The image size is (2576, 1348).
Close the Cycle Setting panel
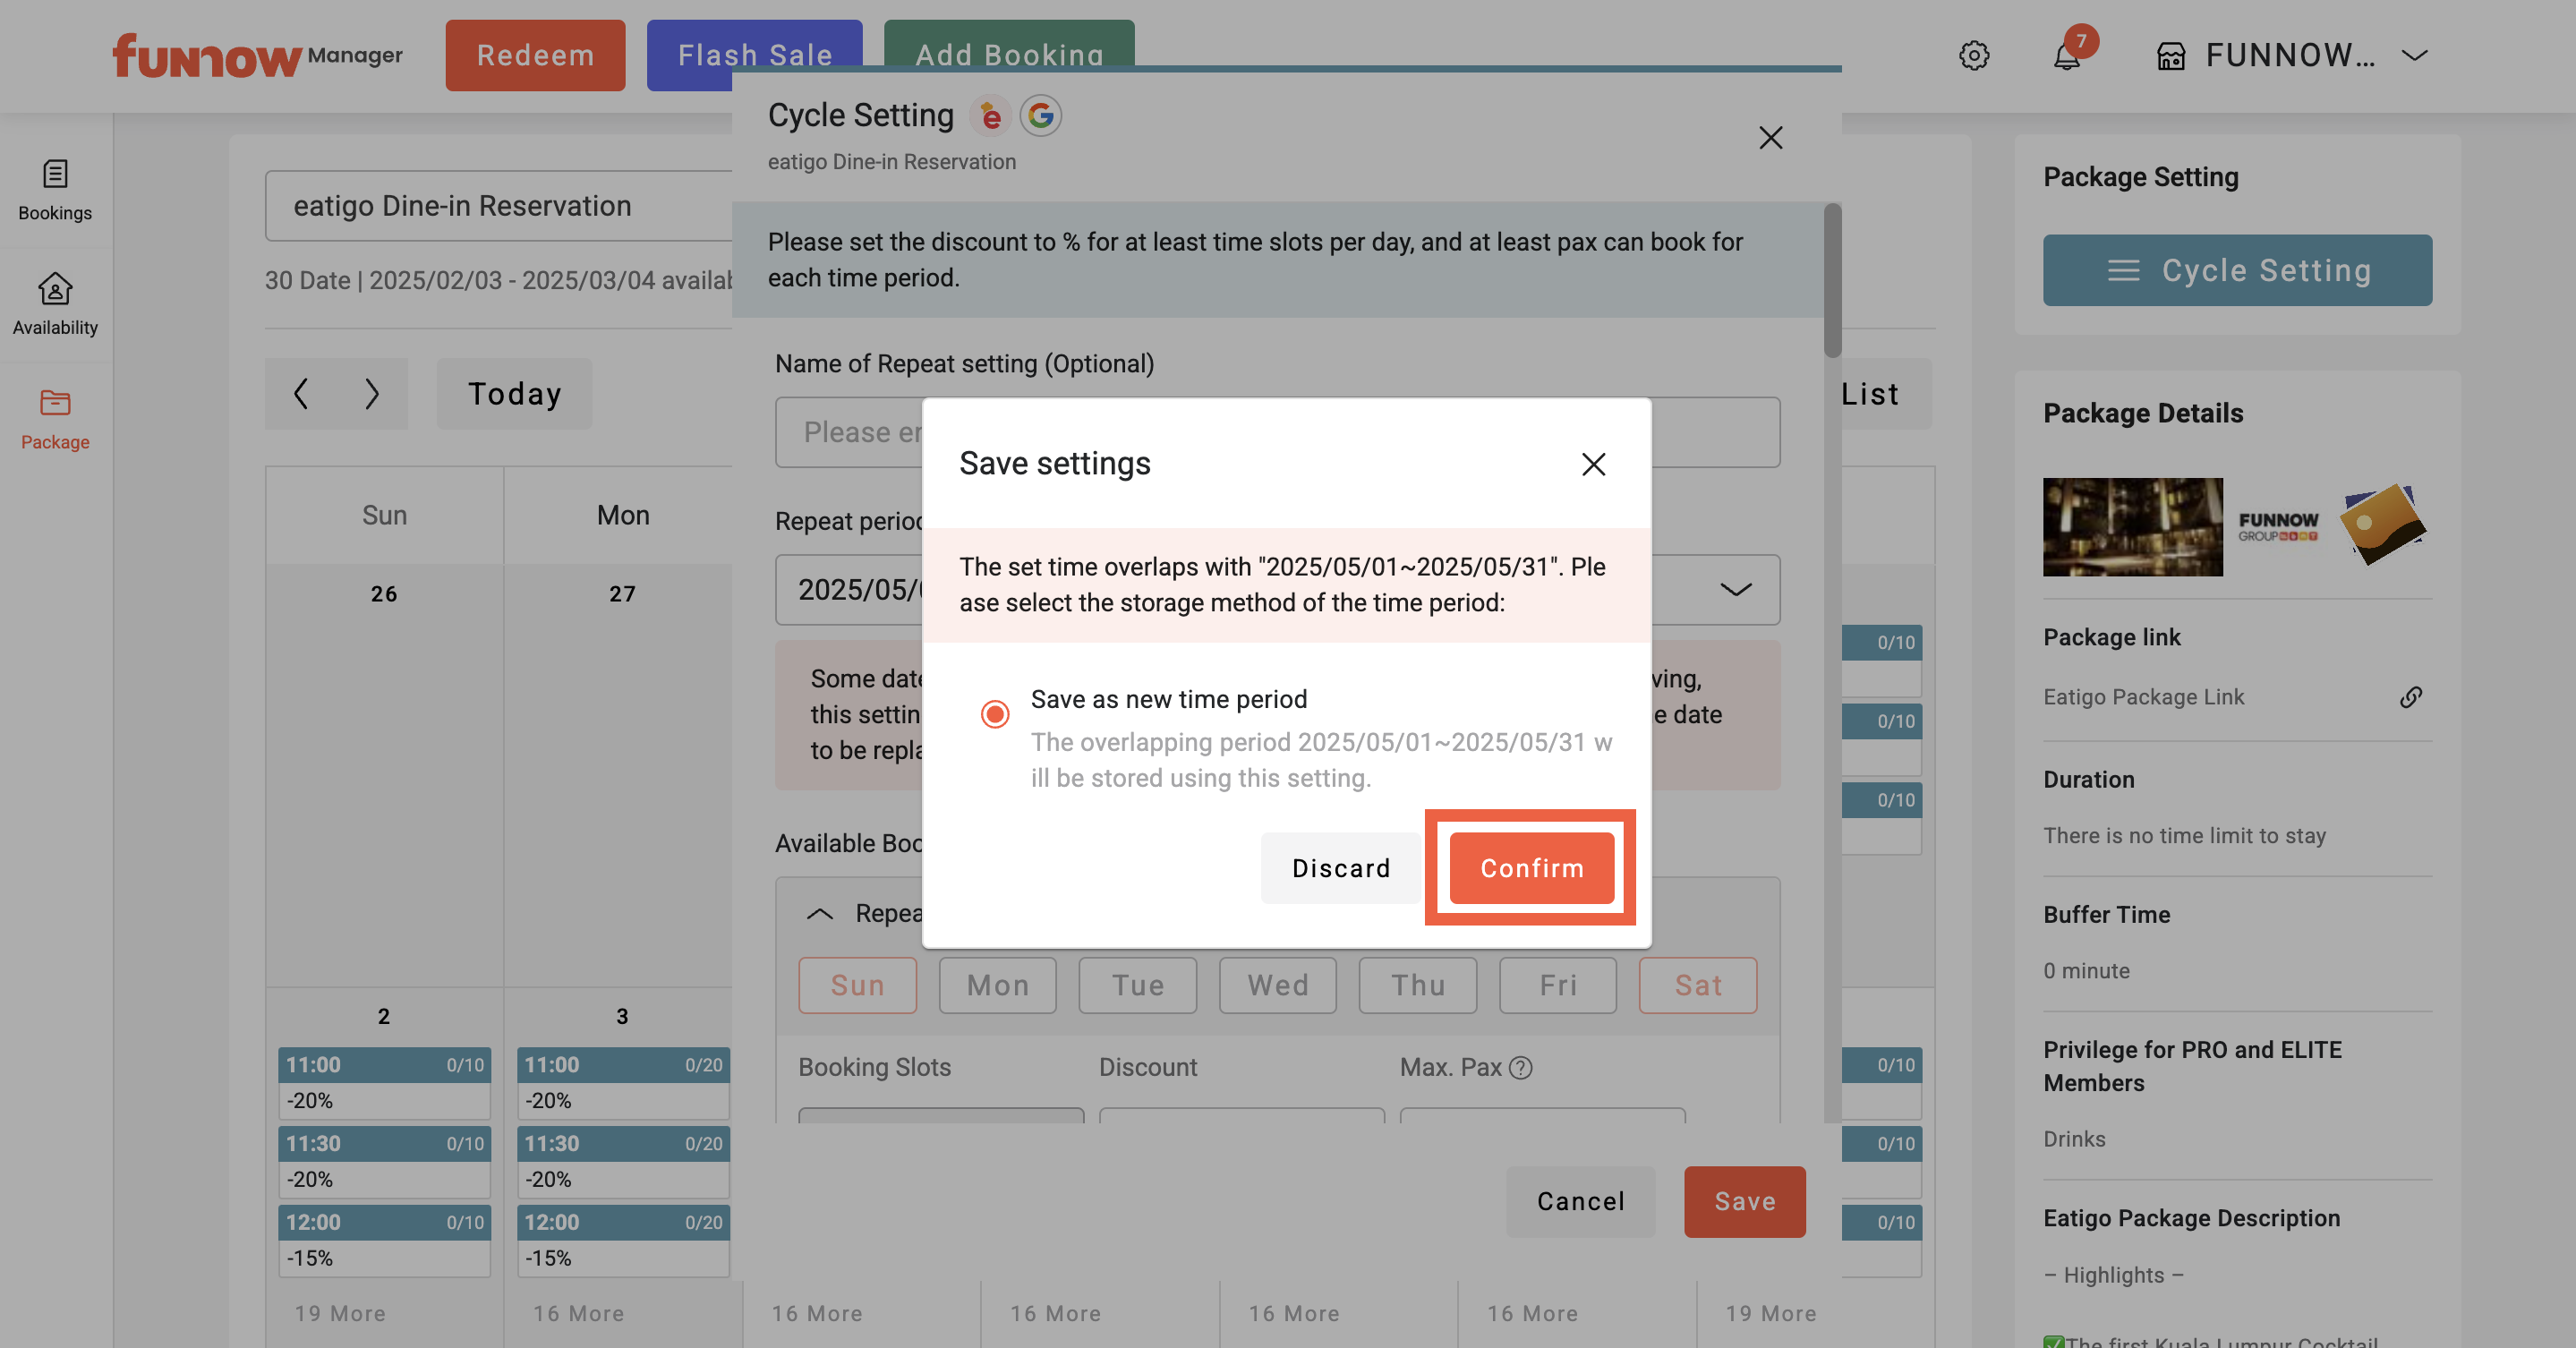[x=1770, y=138]
